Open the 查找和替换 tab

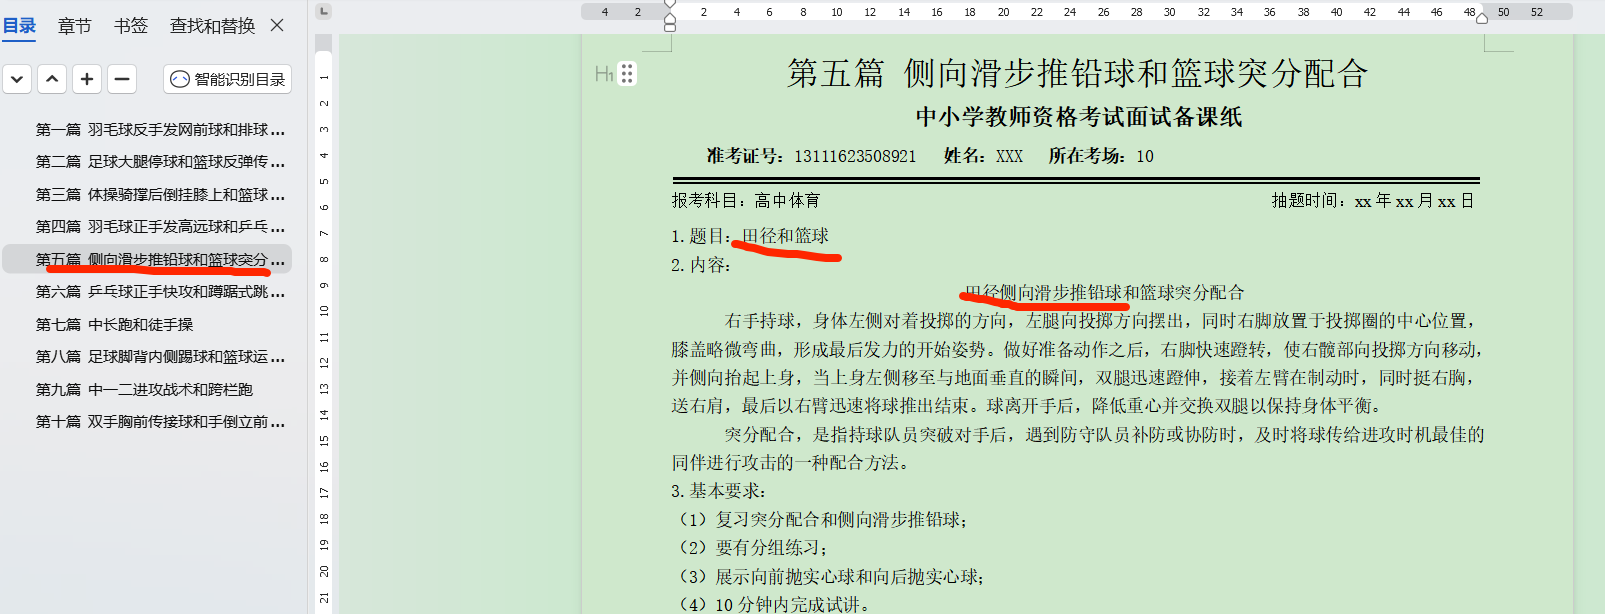[x=212, y=26]
